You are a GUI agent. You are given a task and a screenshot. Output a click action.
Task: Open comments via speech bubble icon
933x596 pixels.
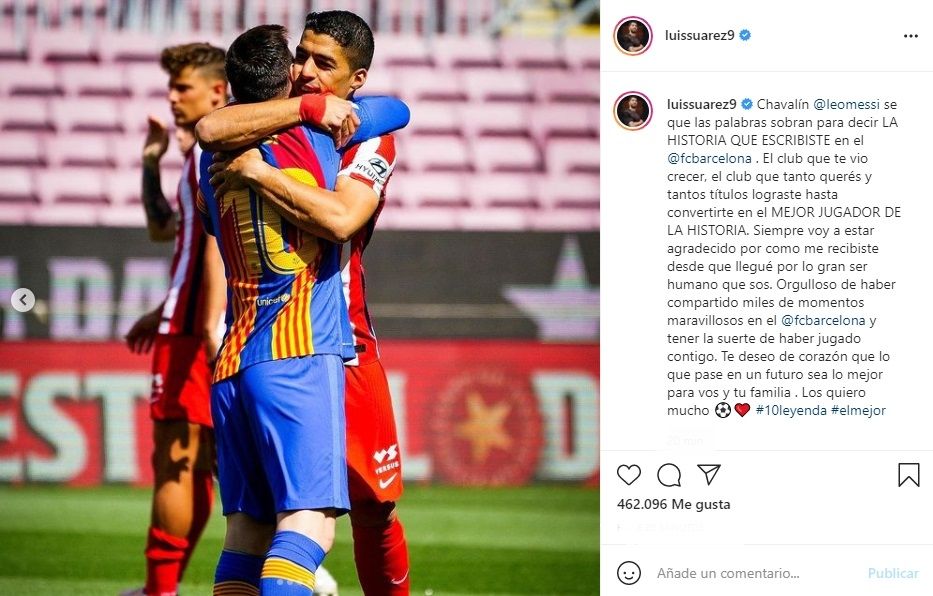[x=669, y=475]
